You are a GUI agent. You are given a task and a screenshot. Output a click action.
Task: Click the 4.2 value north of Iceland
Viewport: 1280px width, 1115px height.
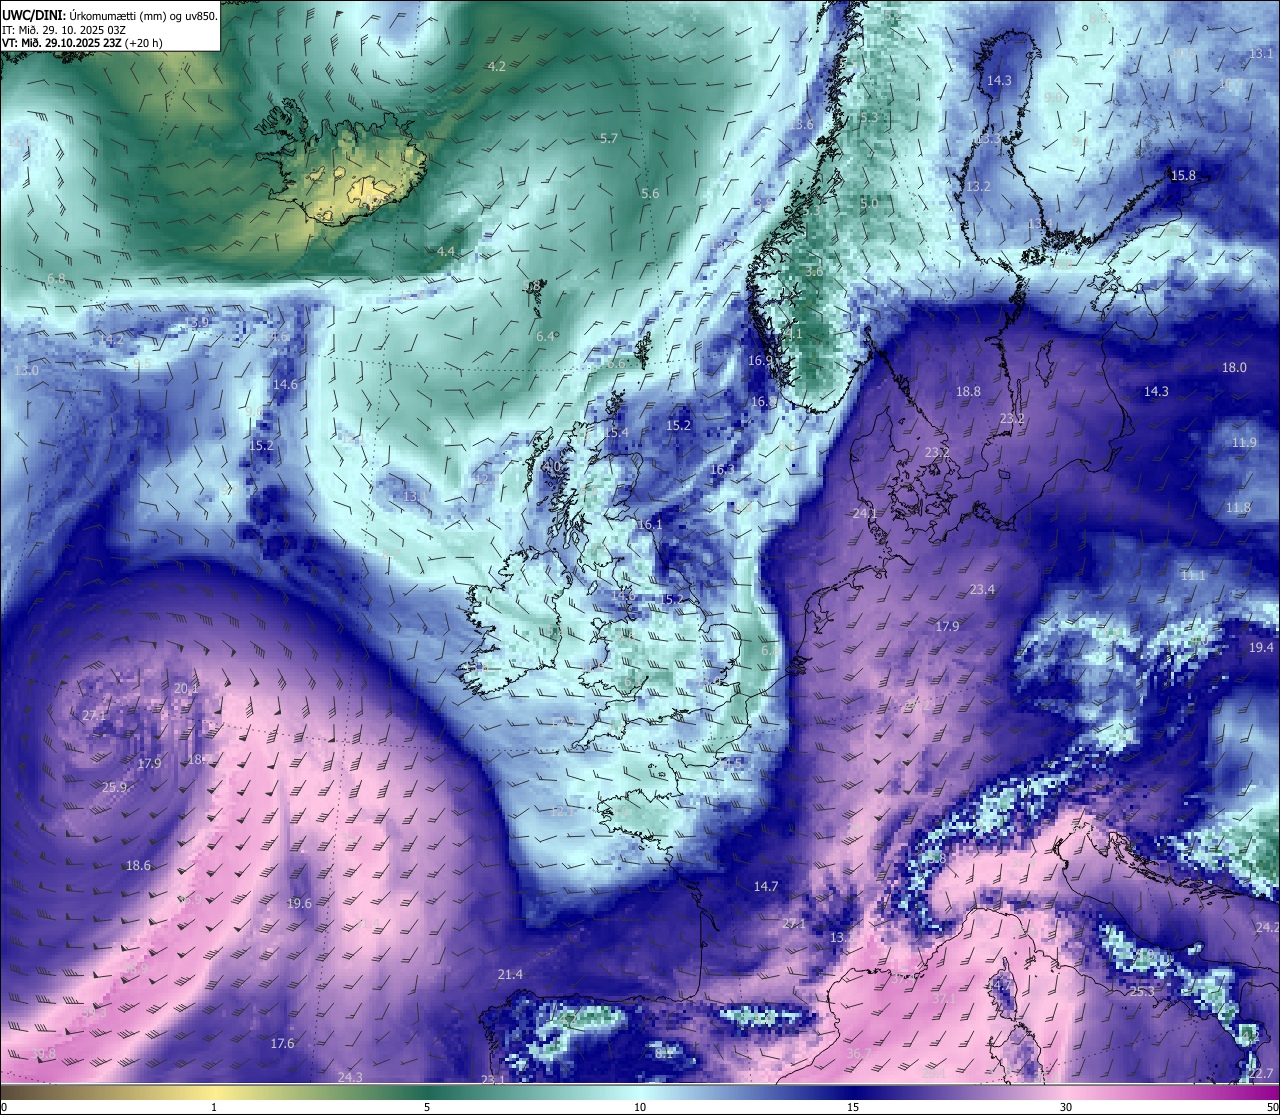click(496, 66)
